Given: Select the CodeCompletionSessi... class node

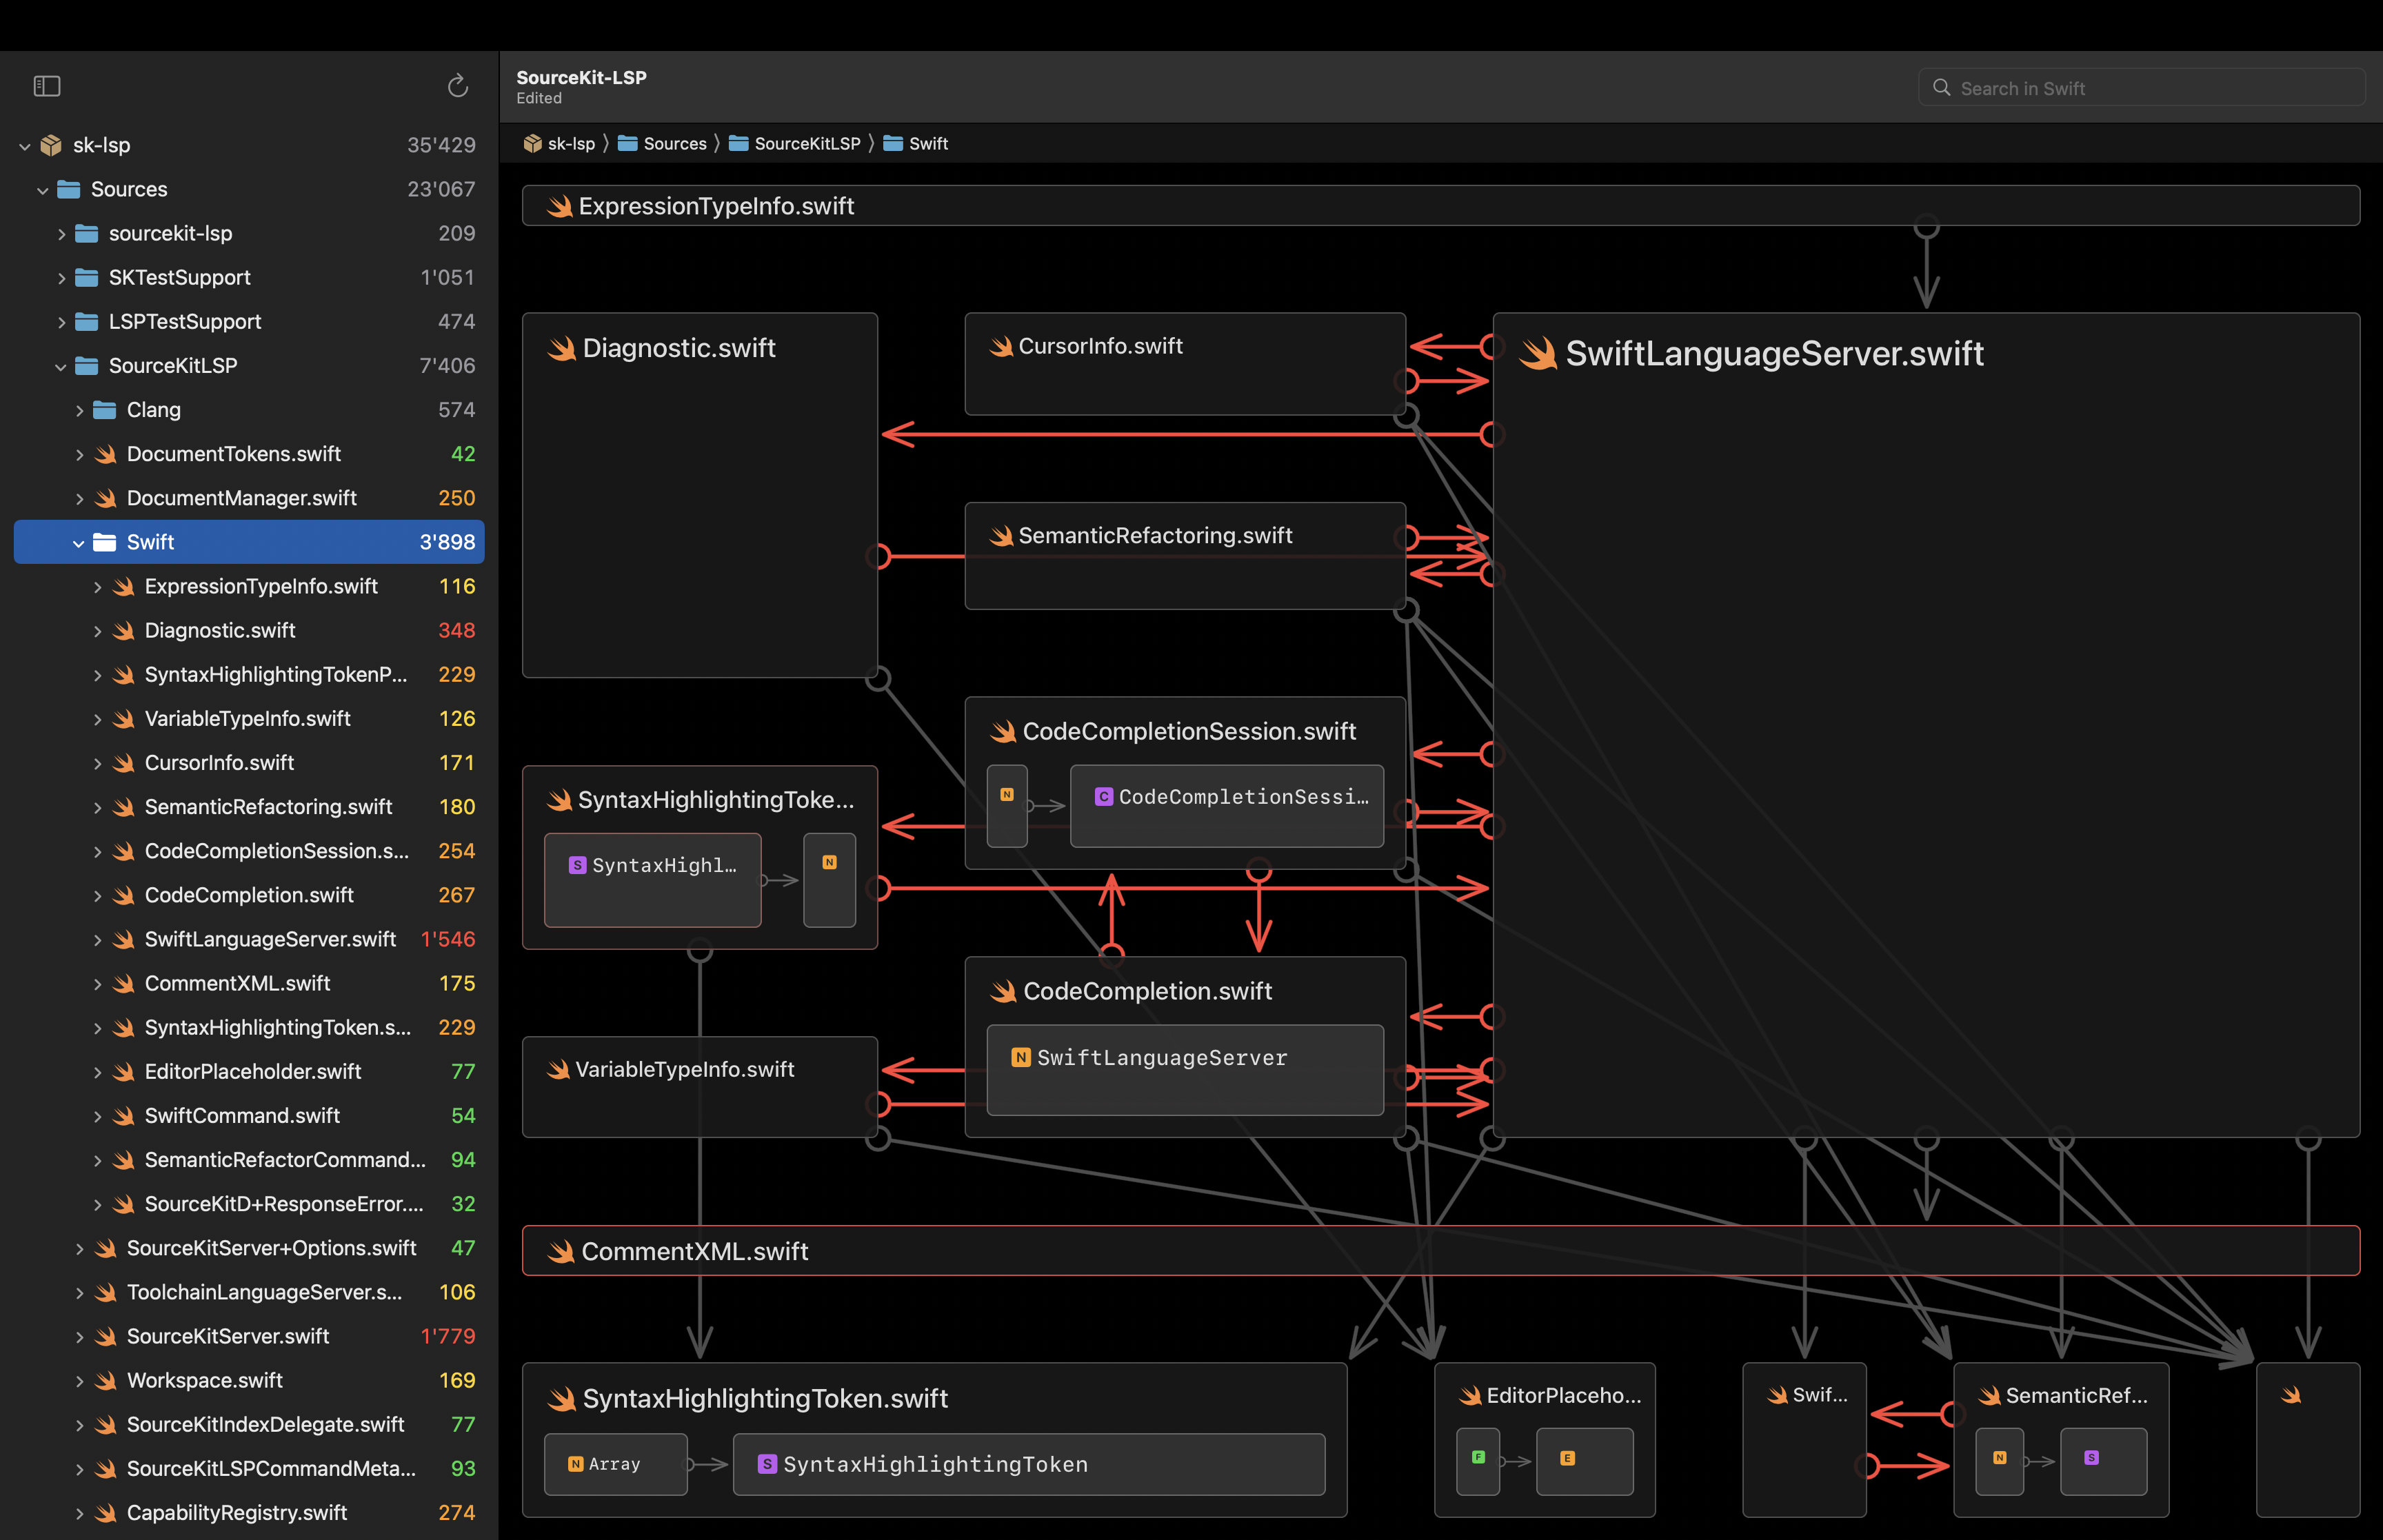Looking at the screenshot, I should pos(1227,806).
